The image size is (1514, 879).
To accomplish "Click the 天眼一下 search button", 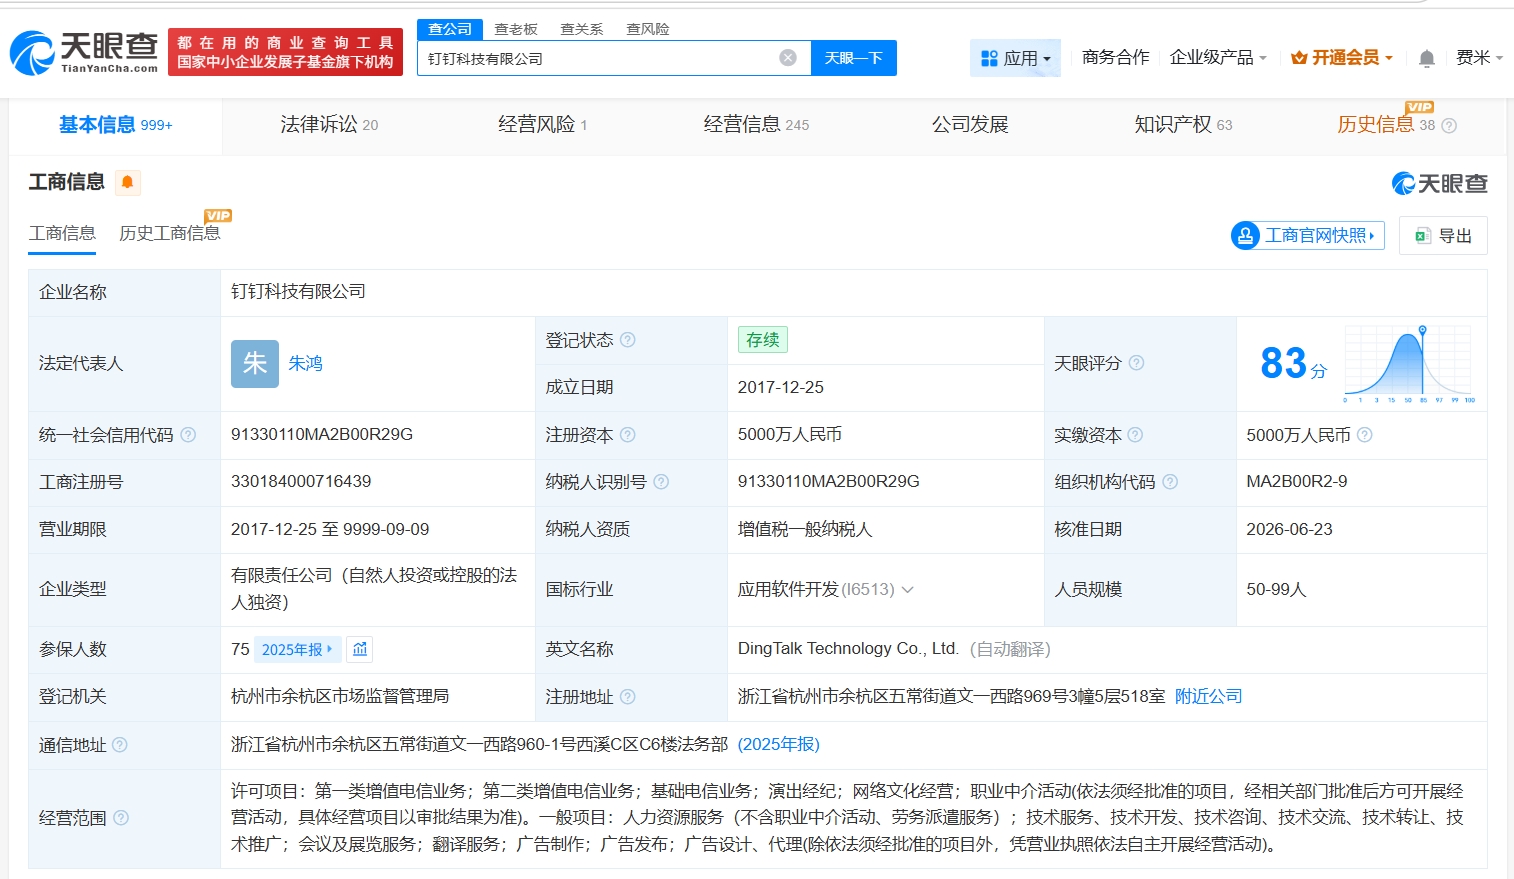I will click(853, 58).
